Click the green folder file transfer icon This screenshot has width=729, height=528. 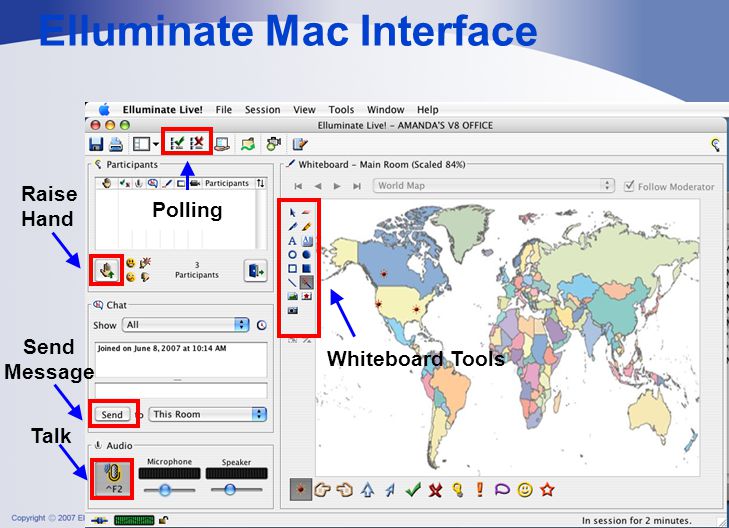click(248, 144)
